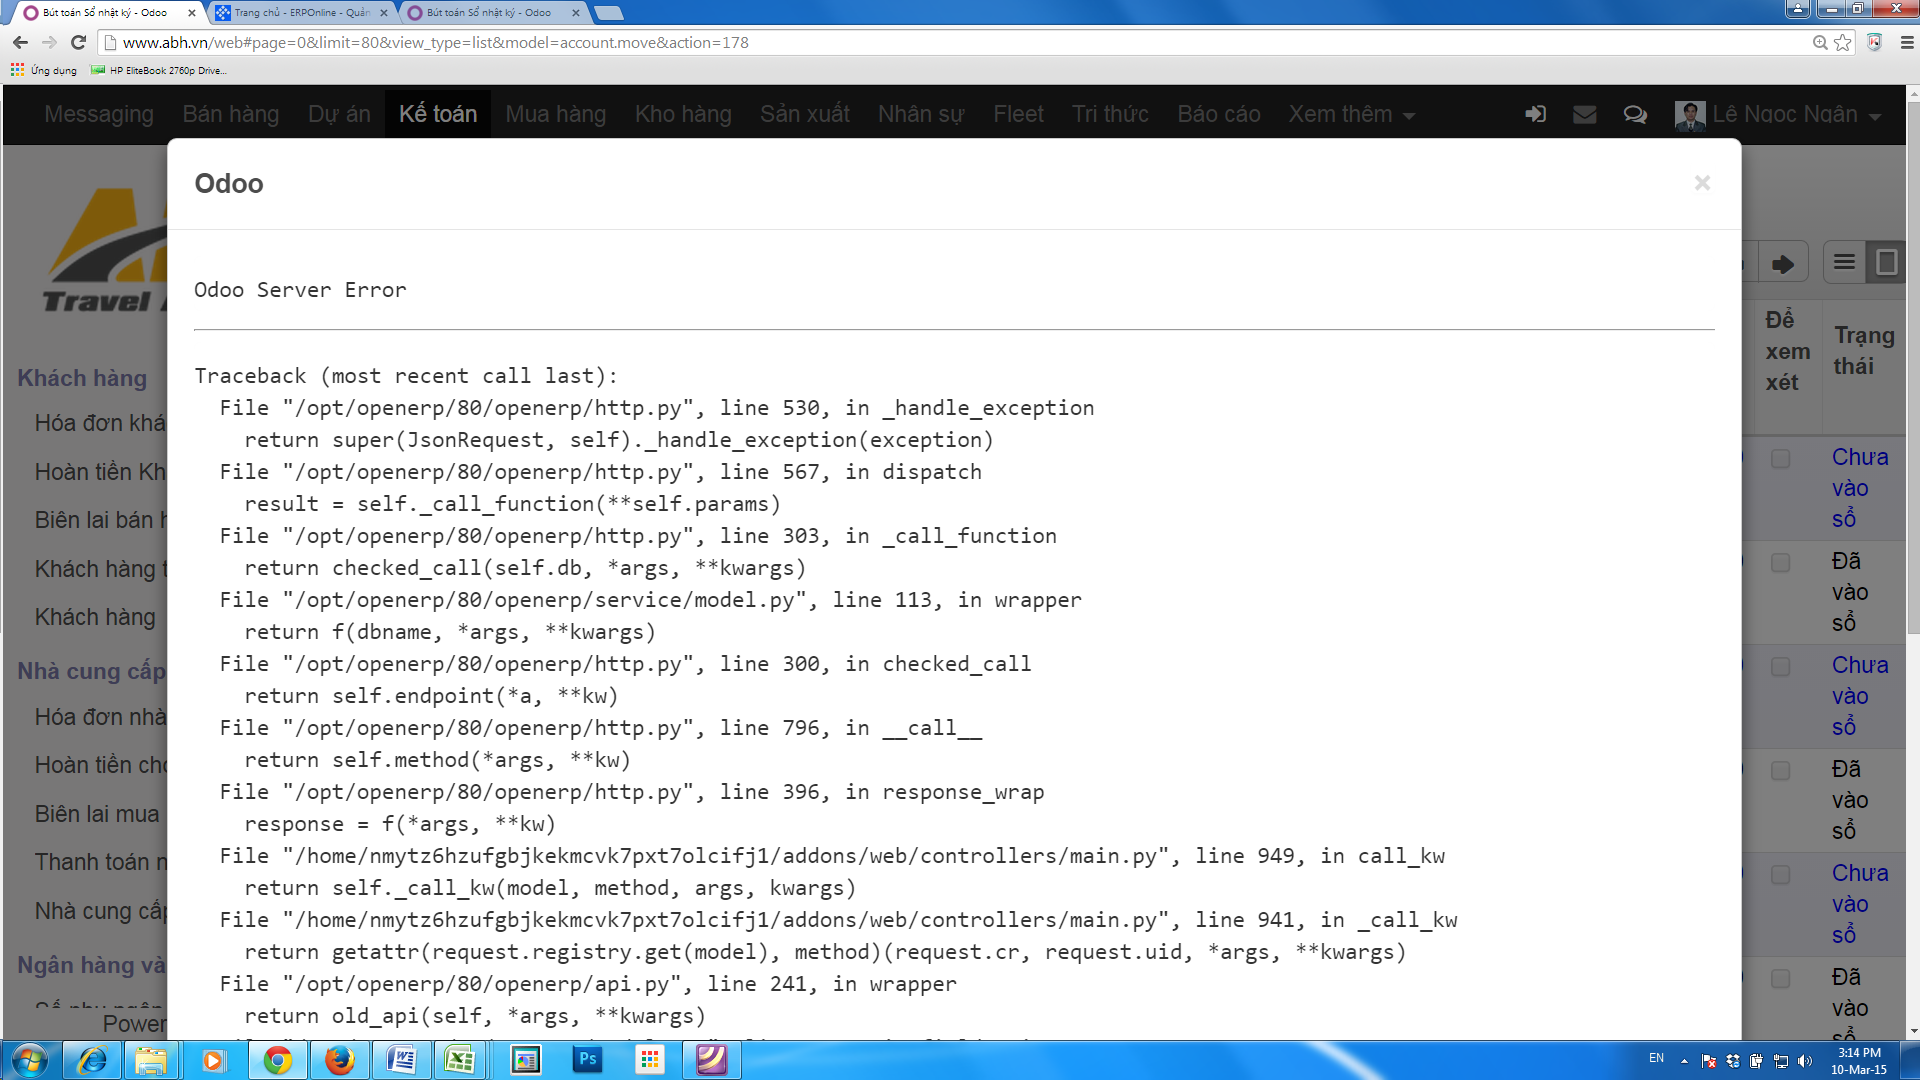Viewport: 1920px width, 1080px height.
Task: Open the chat bubbles icon in navbar
Action: [1635, 114]
